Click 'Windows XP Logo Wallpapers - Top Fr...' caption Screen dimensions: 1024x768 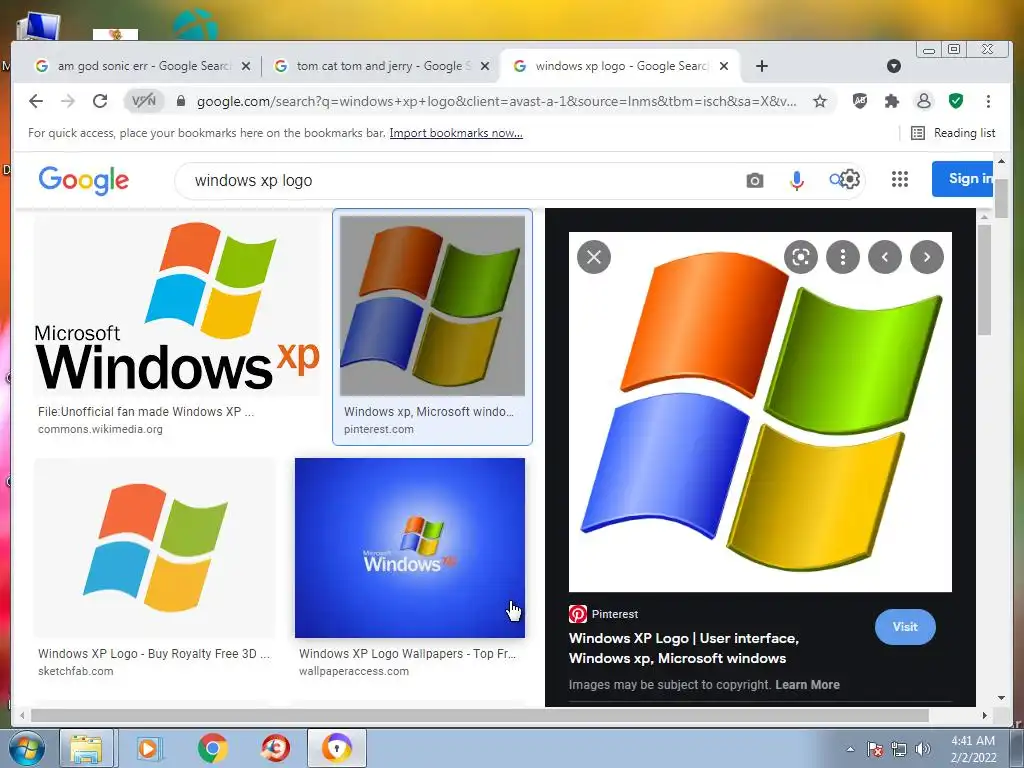[x=408, y=653]
